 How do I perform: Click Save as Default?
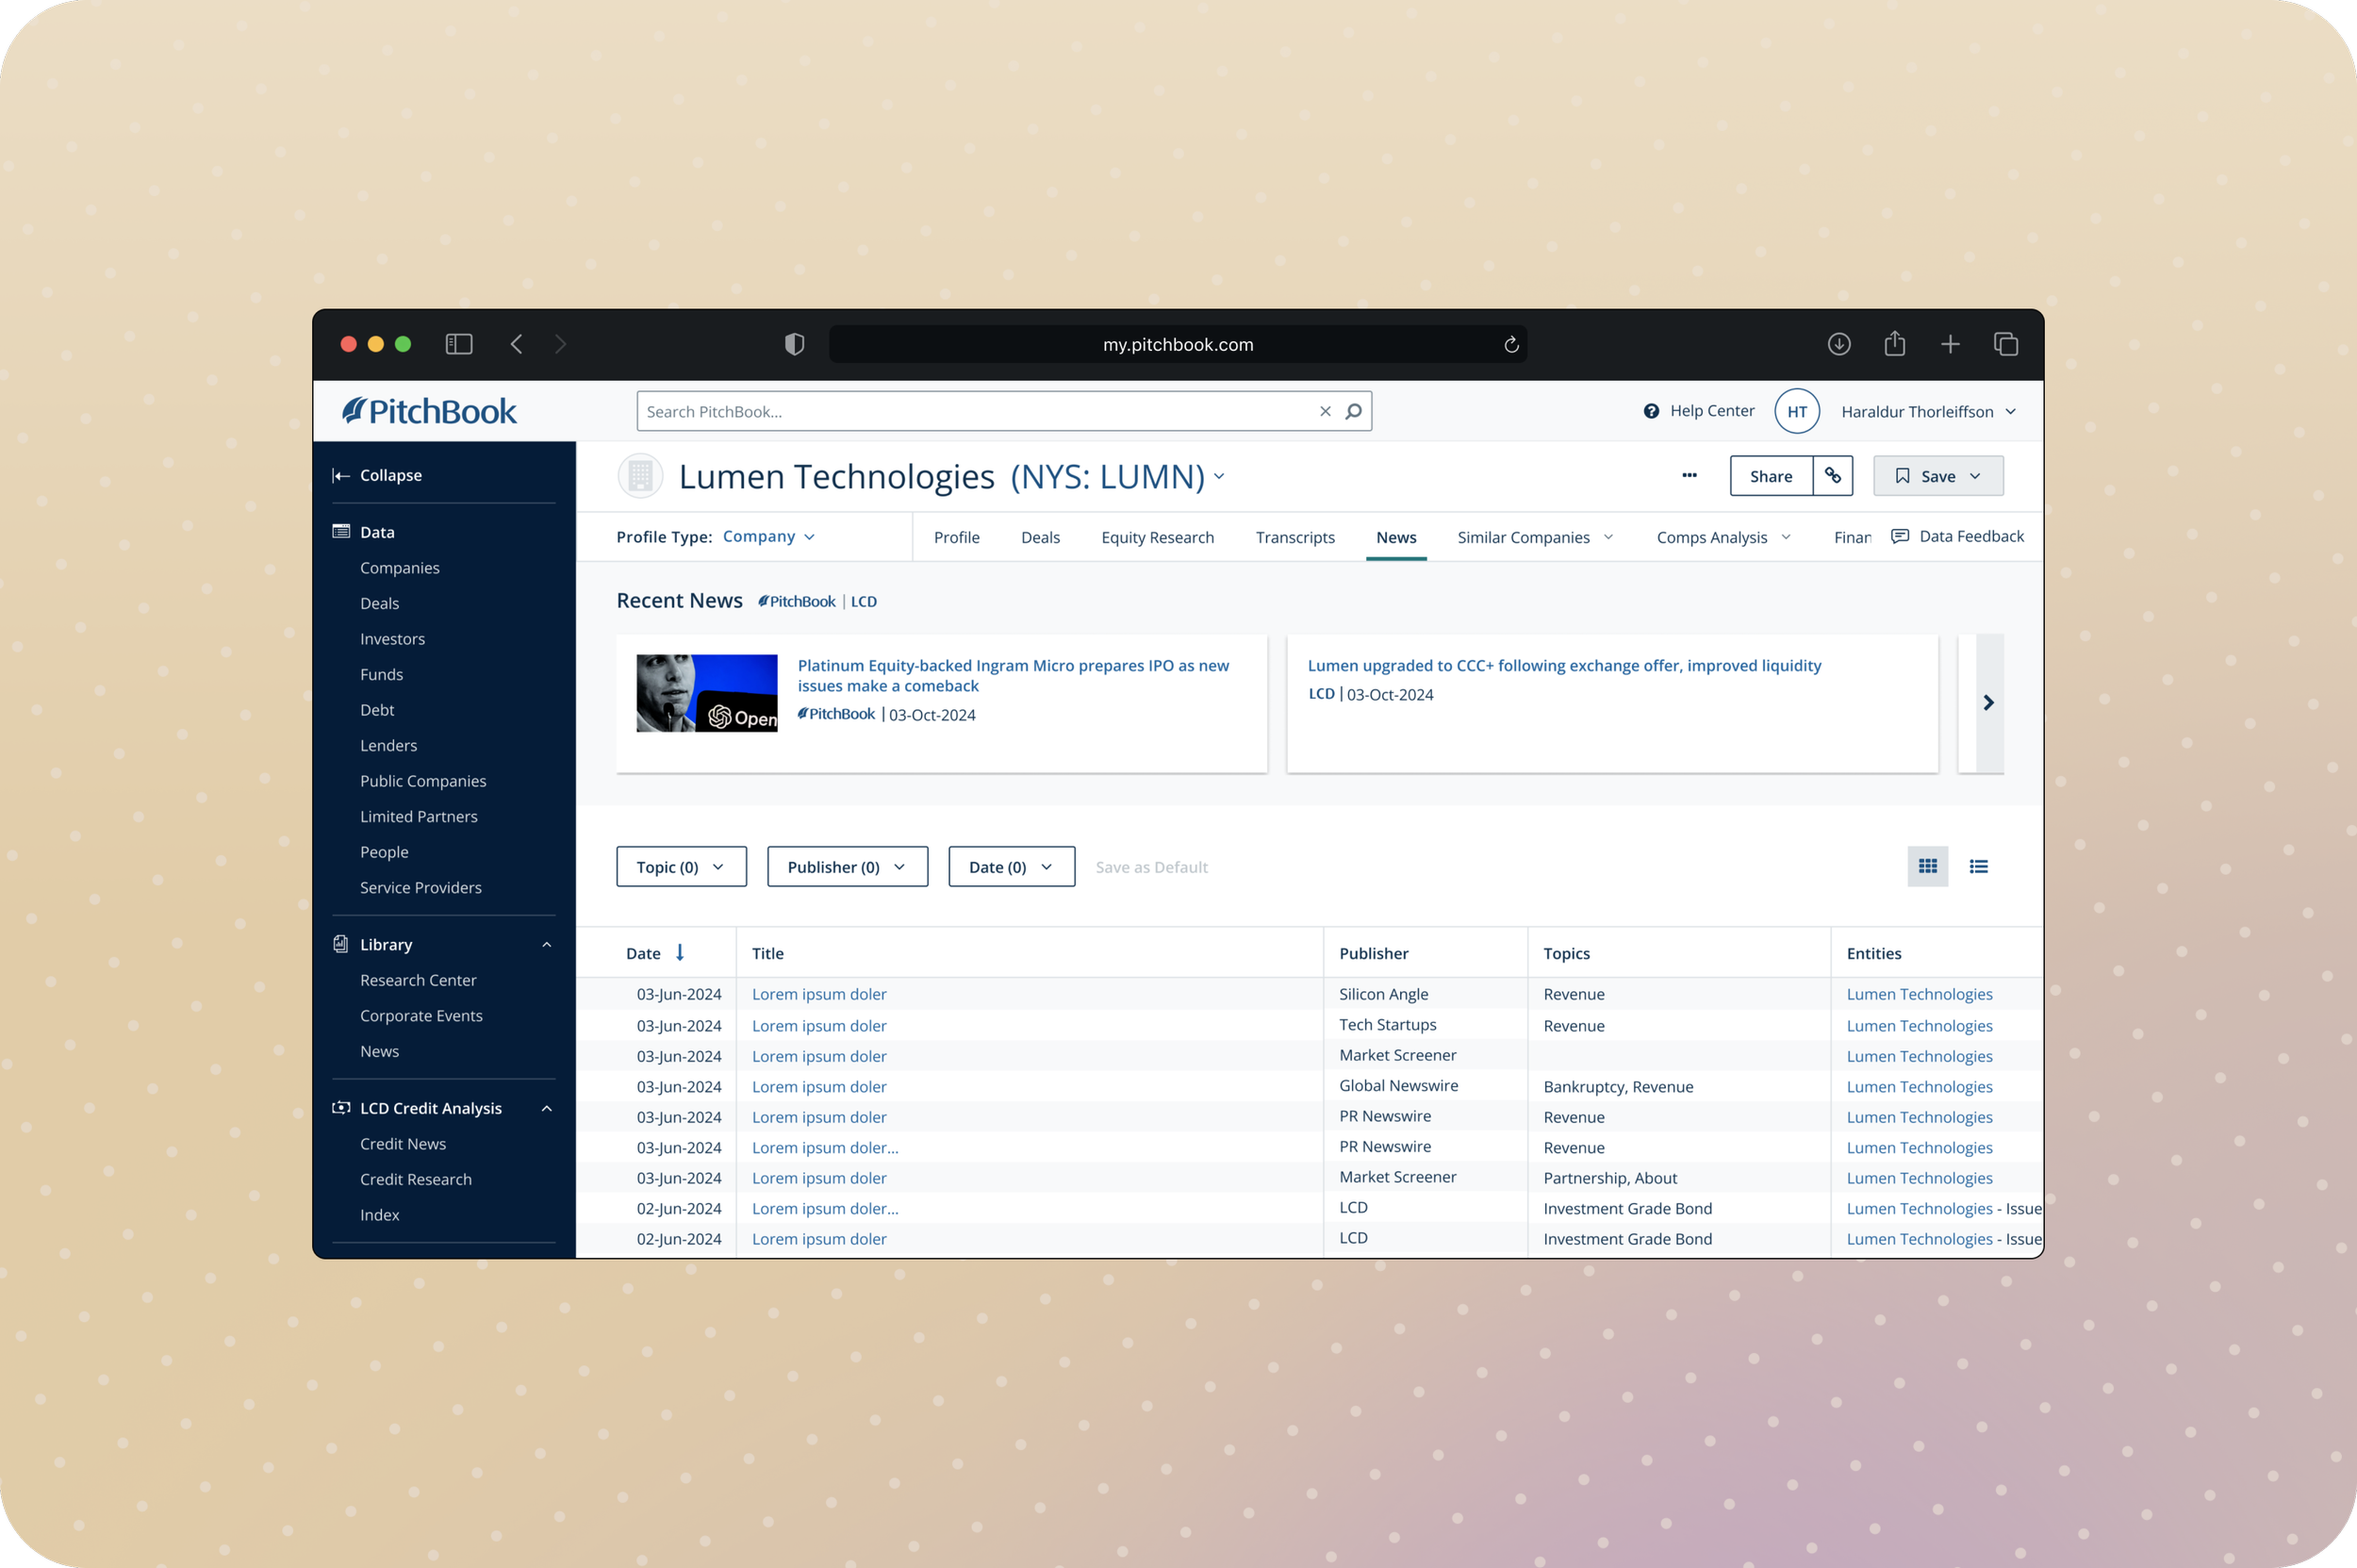[x=1150, y=866]
